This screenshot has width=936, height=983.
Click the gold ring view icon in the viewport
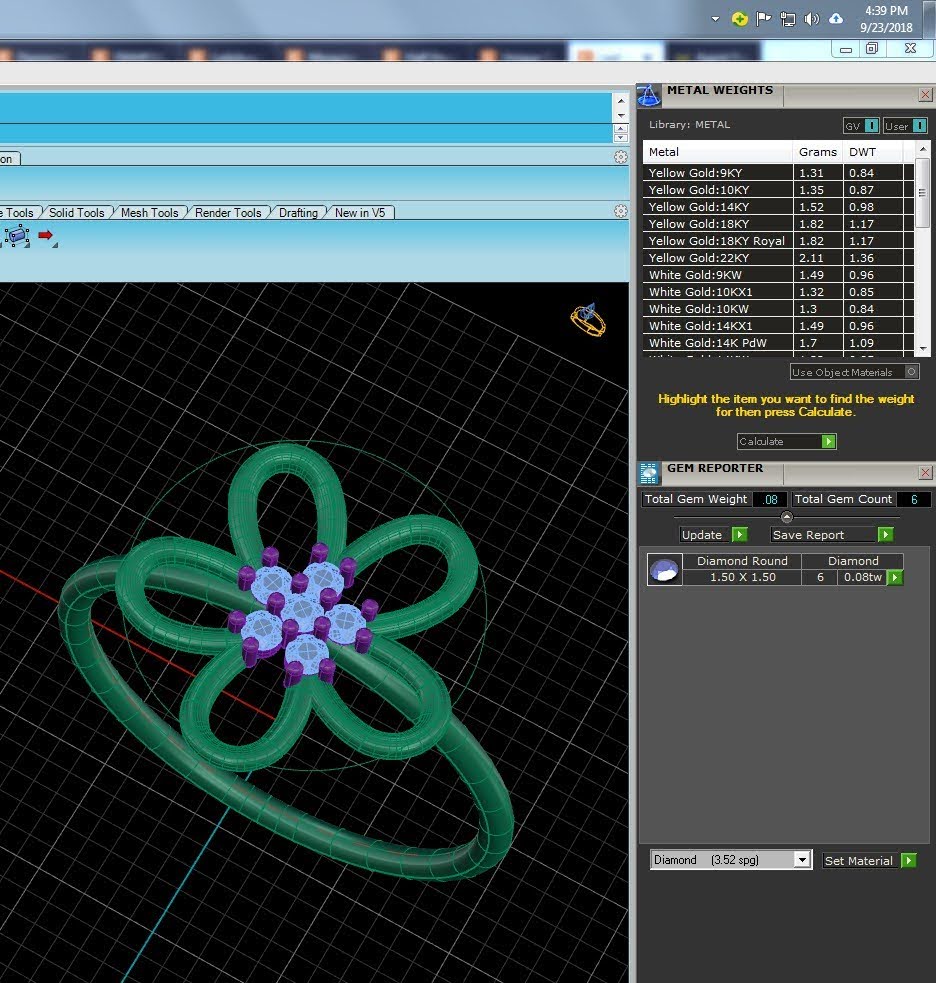(588, 320)
